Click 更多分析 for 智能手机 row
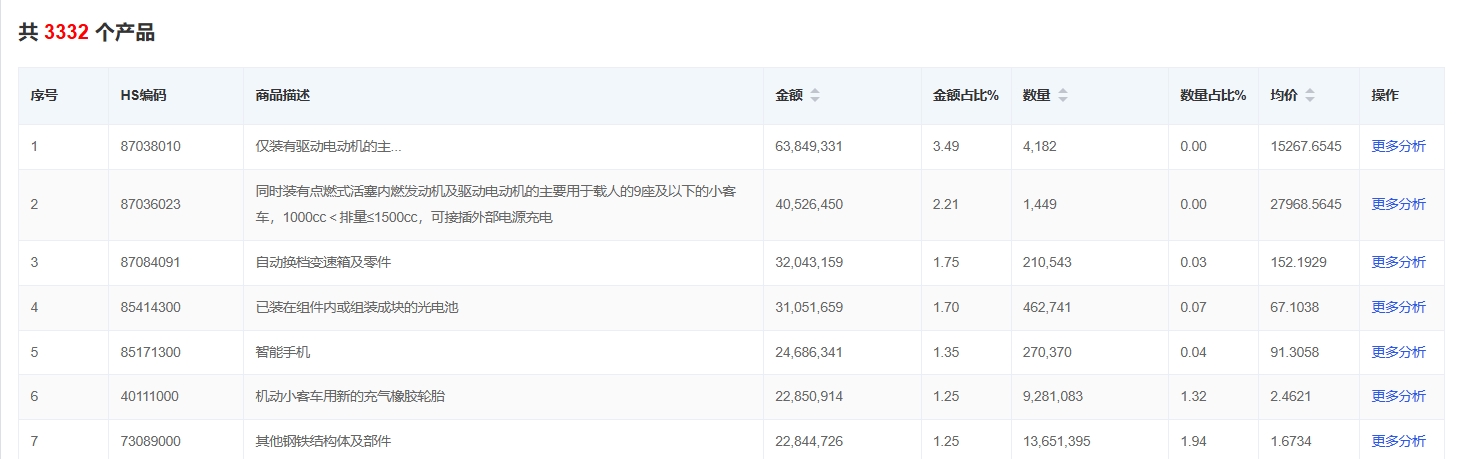1460x459 pixels. click(x=1398, y=352)
